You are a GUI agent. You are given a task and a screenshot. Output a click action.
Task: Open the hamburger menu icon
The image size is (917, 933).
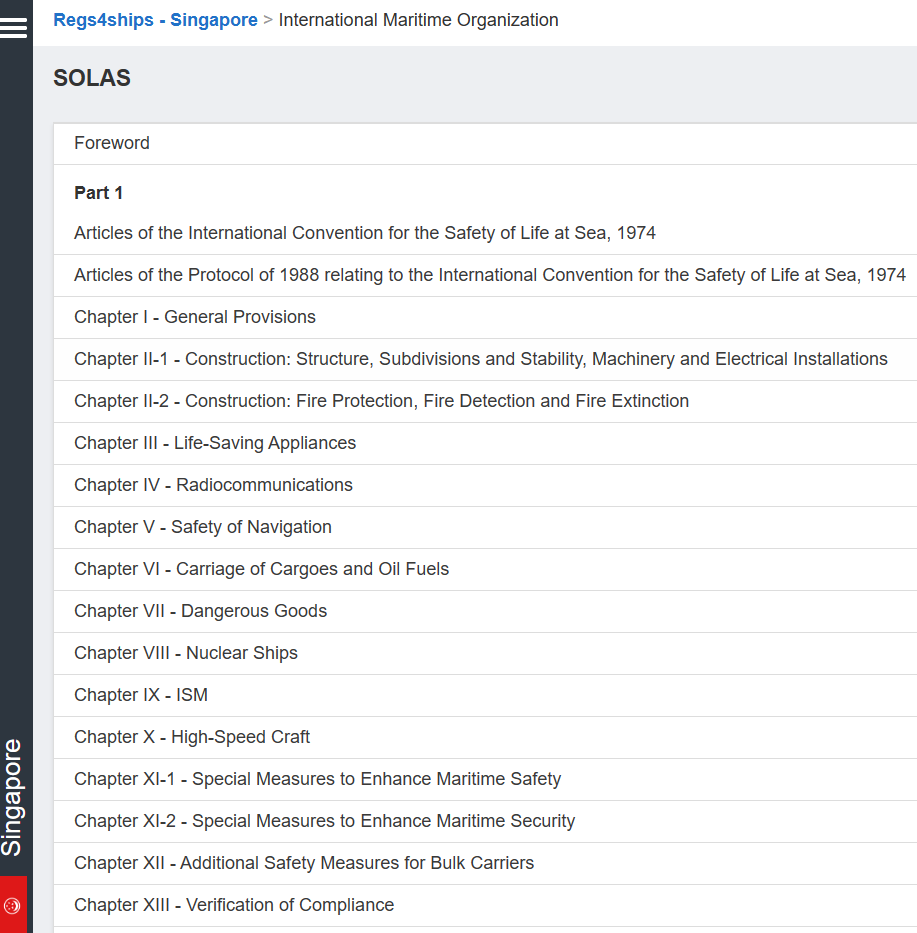point(13,27)
